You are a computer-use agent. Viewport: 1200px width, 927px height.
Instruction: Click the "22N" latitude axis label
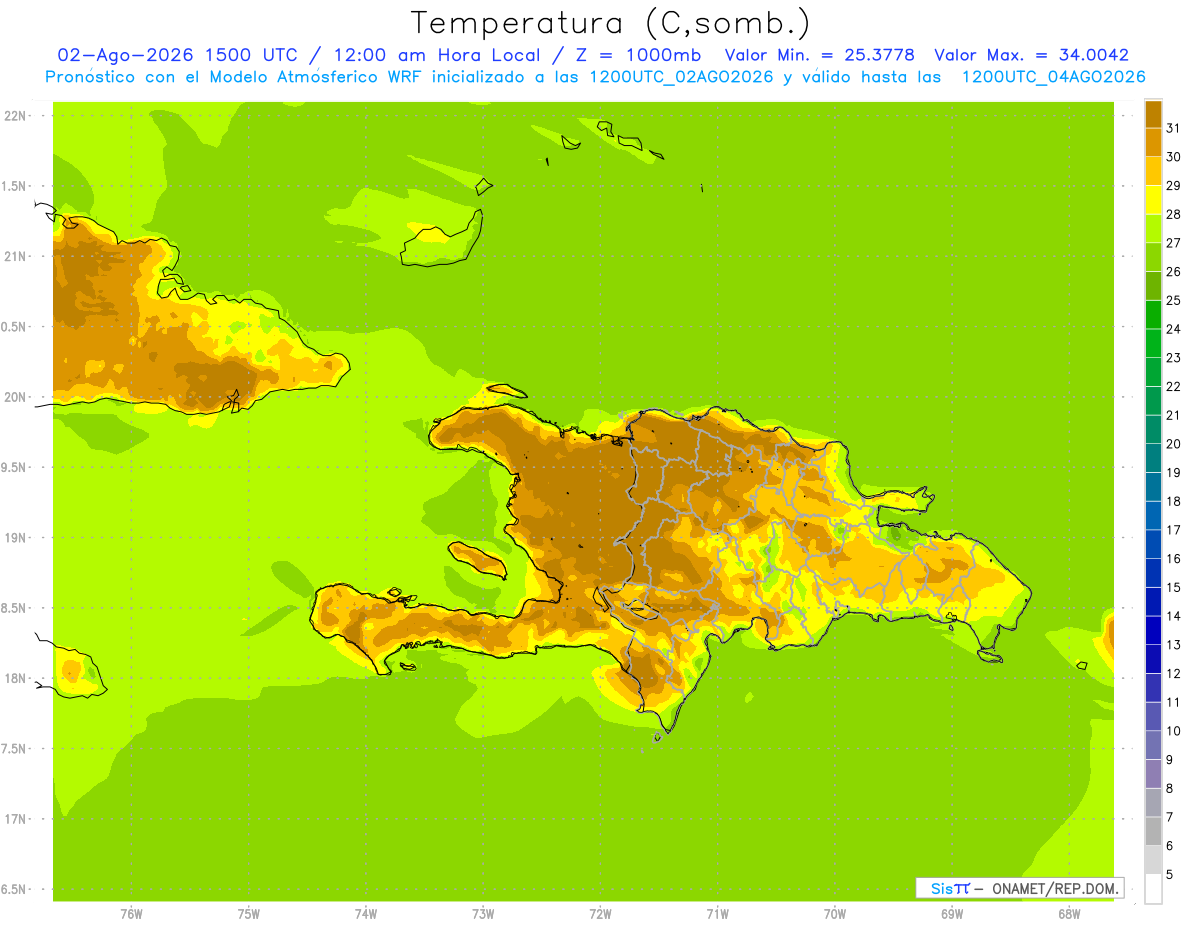click(x=16, y=116)
